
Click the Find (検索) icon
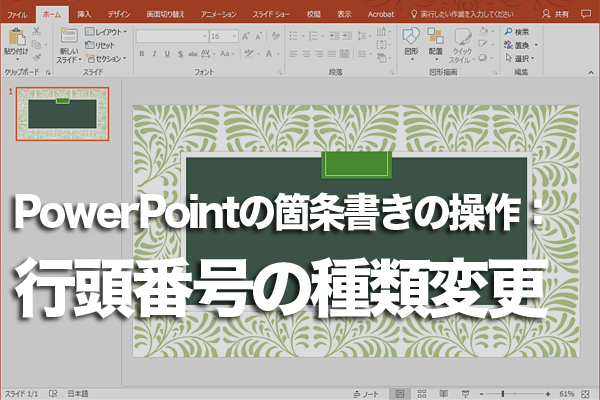(x=509, y=32)
